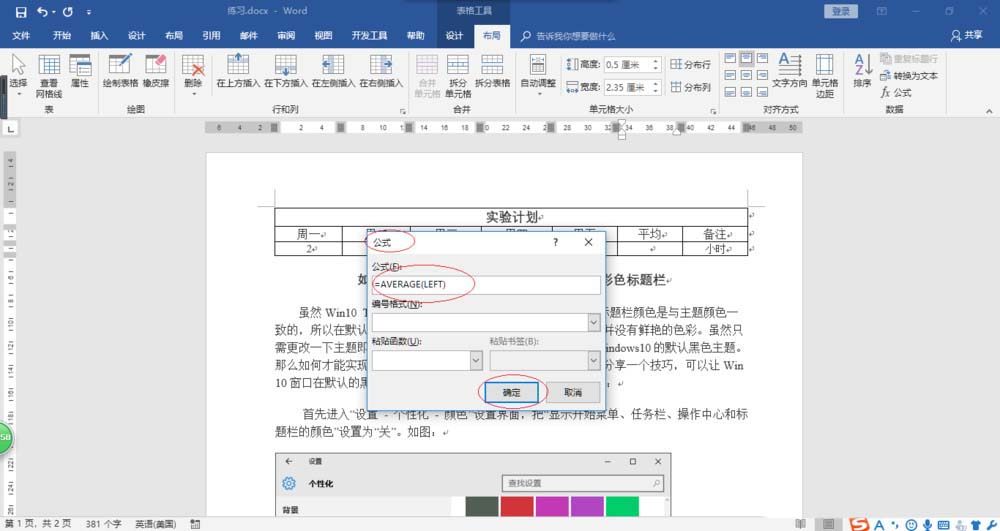Open Cell Size dialog launcher
Image resolution: width=1000 pixels, height=531 pixels.
[713, 112]
